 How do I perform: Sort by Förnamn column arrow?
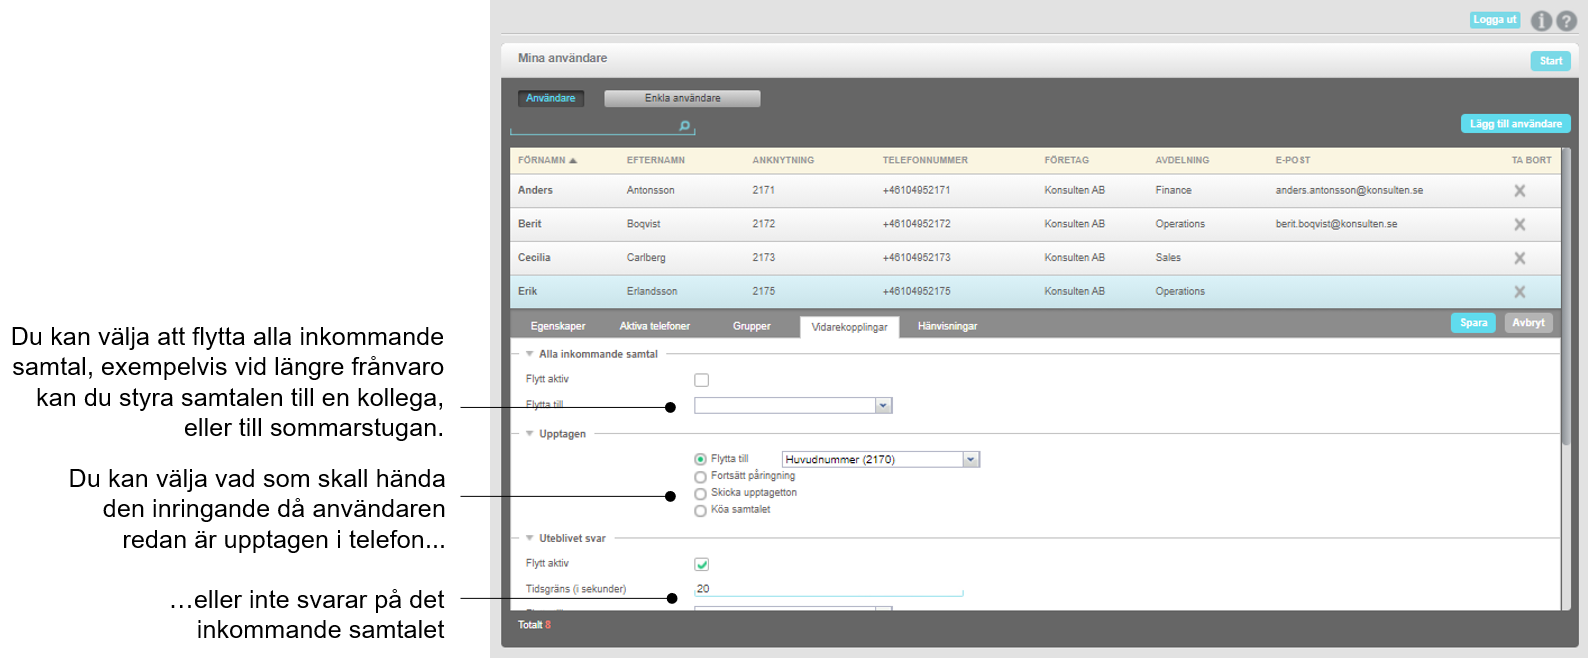[573, 160]
